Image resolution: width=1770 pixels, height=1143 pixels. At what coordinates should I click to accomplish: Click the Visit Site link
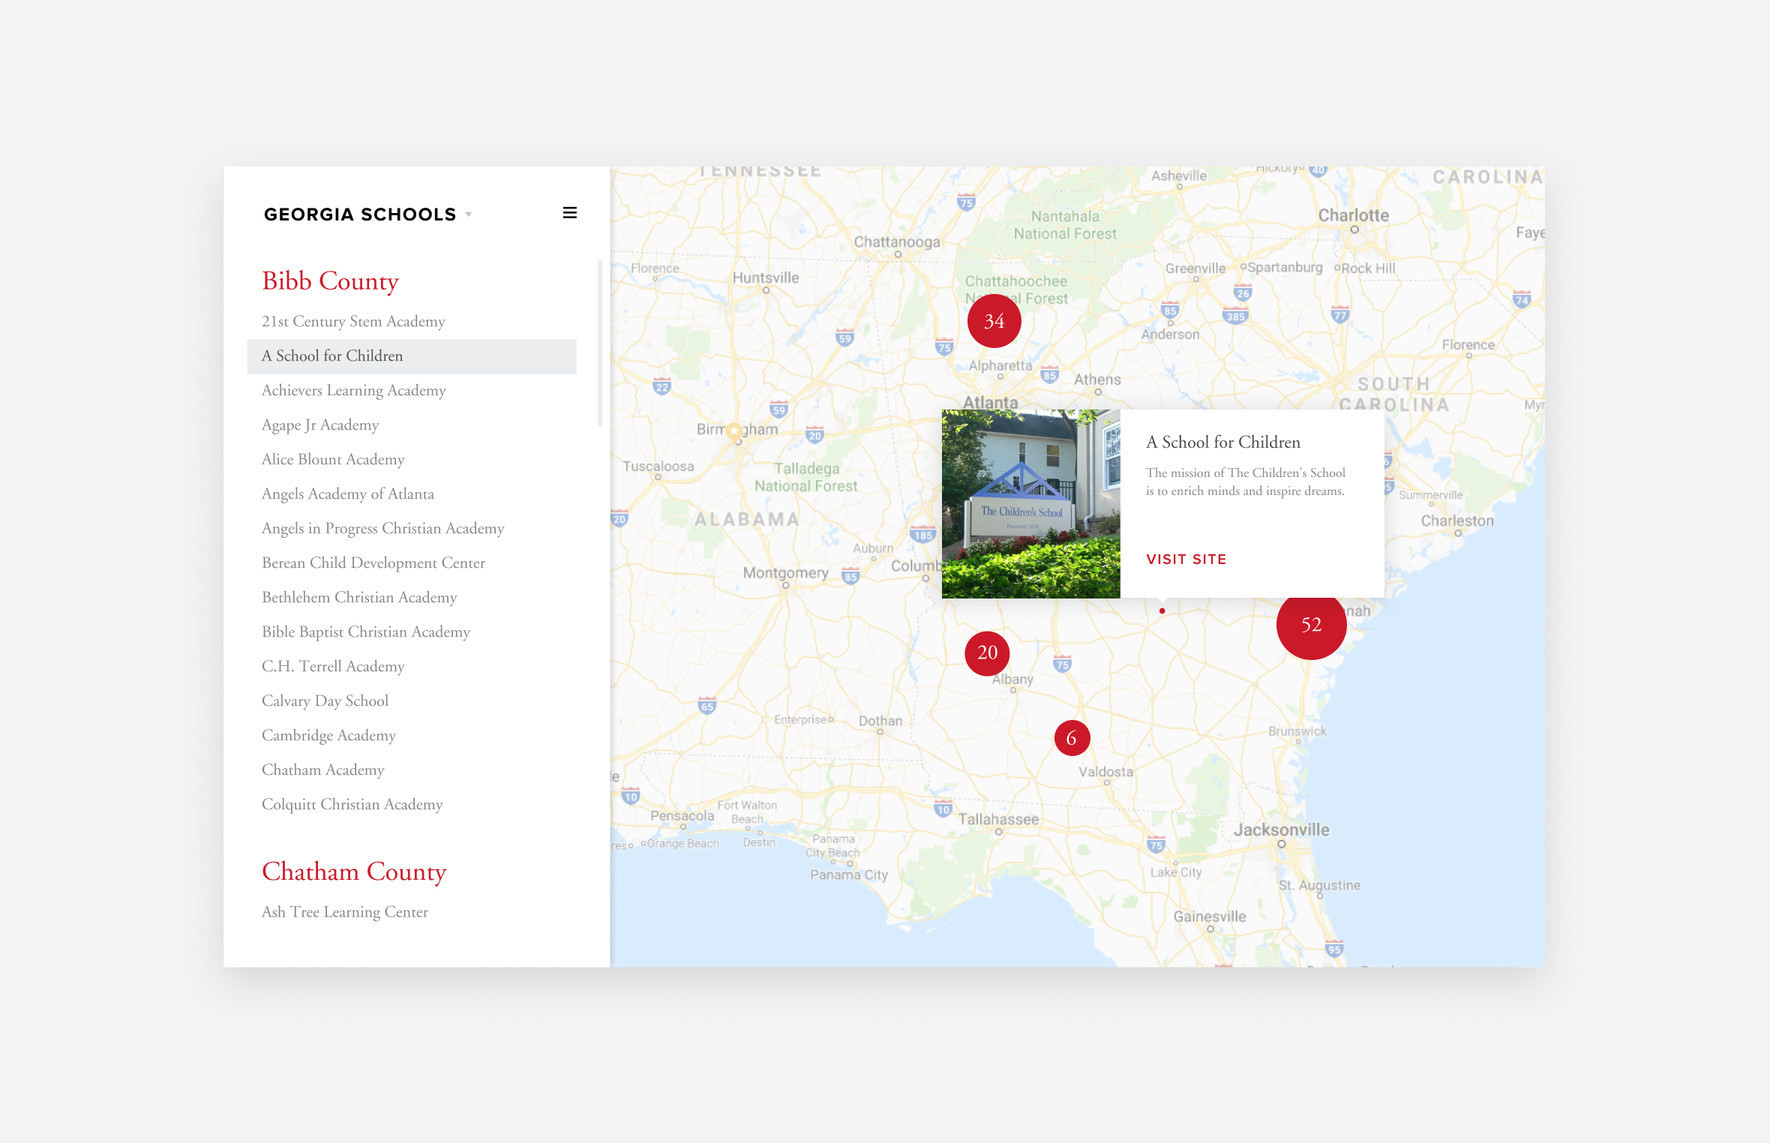click(x=1185, y=559)
